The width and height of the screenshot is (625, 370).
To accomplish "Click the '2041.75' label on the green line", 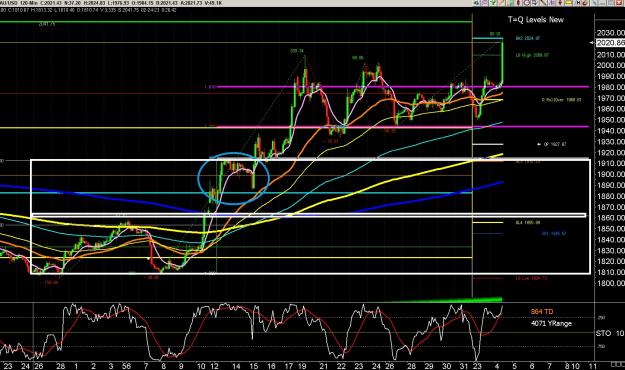I will coord(47,24).
